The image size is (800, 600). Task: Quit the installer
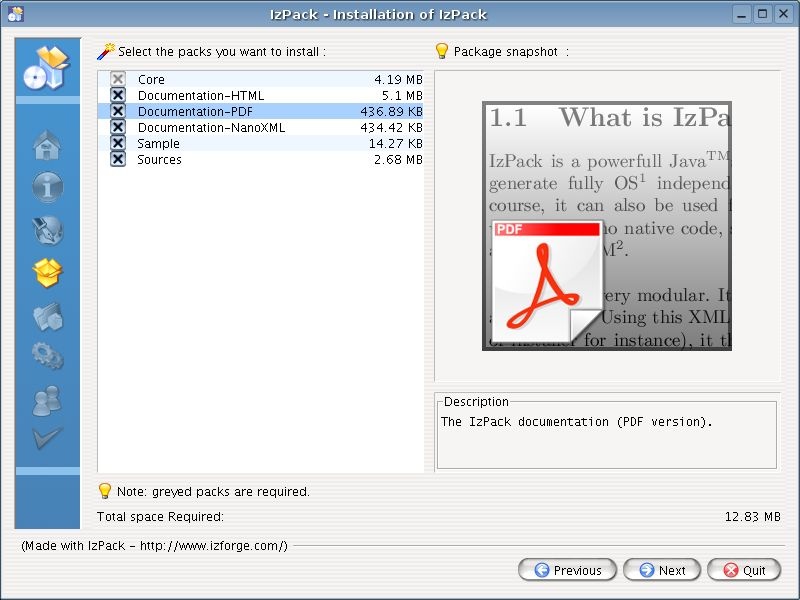[744, 570]
